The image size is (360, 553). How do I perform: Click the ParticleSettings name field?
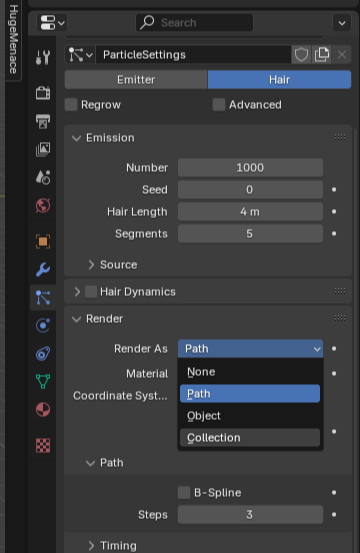pyautogui.click(x=193, y=55)
